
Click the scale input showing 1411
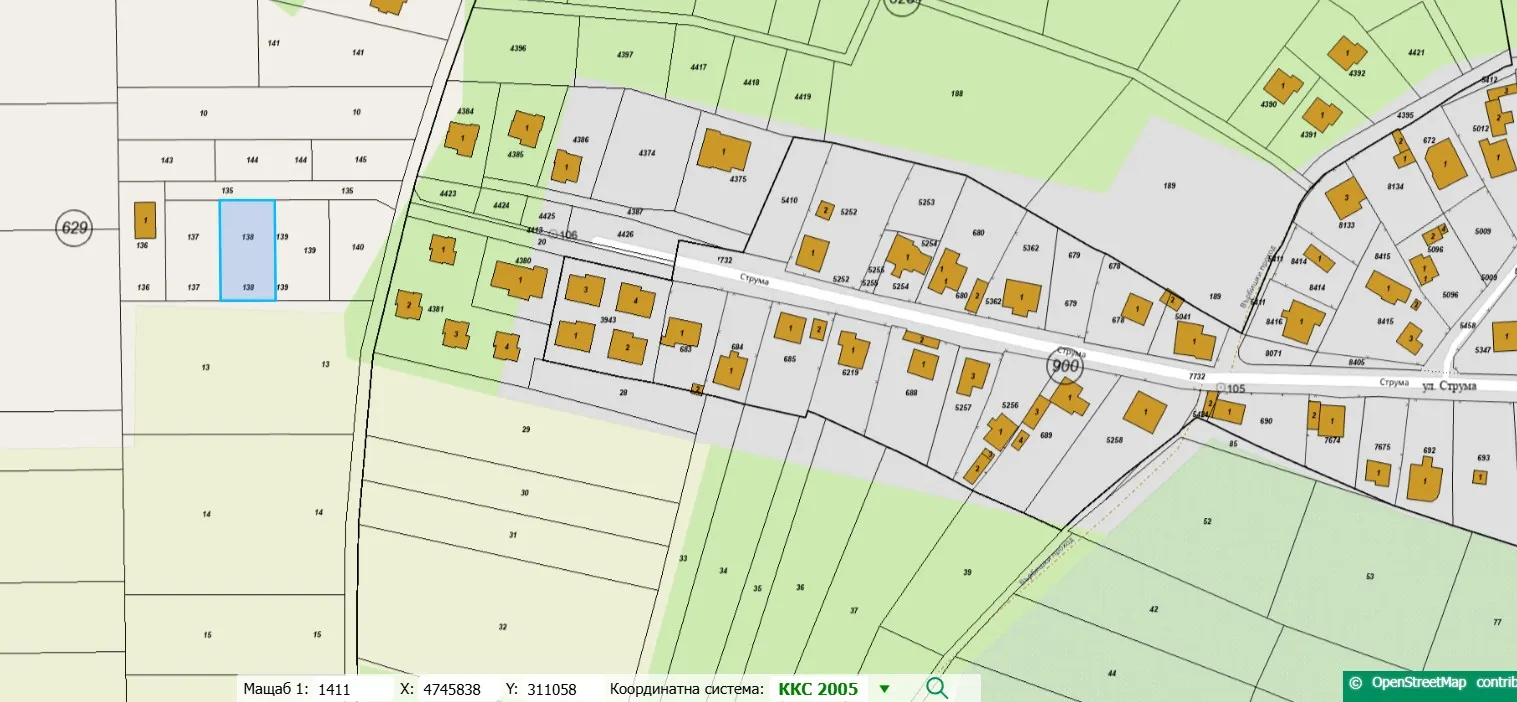click(x=334, y=689)
